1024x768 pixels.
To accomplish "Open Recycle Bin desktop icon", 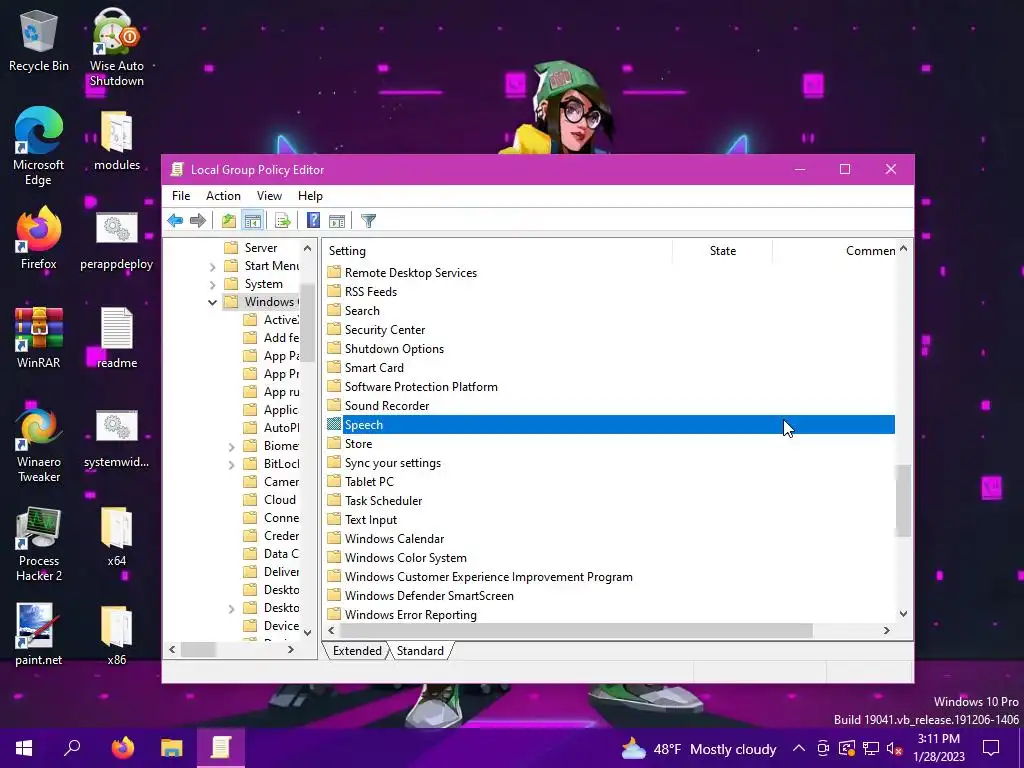I will click(x=39, y=42).
